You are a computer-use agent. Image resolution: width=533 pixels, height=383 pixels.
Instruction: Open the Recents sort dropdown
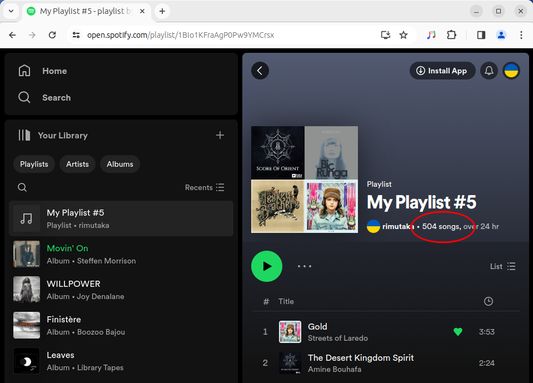(205, 187)
